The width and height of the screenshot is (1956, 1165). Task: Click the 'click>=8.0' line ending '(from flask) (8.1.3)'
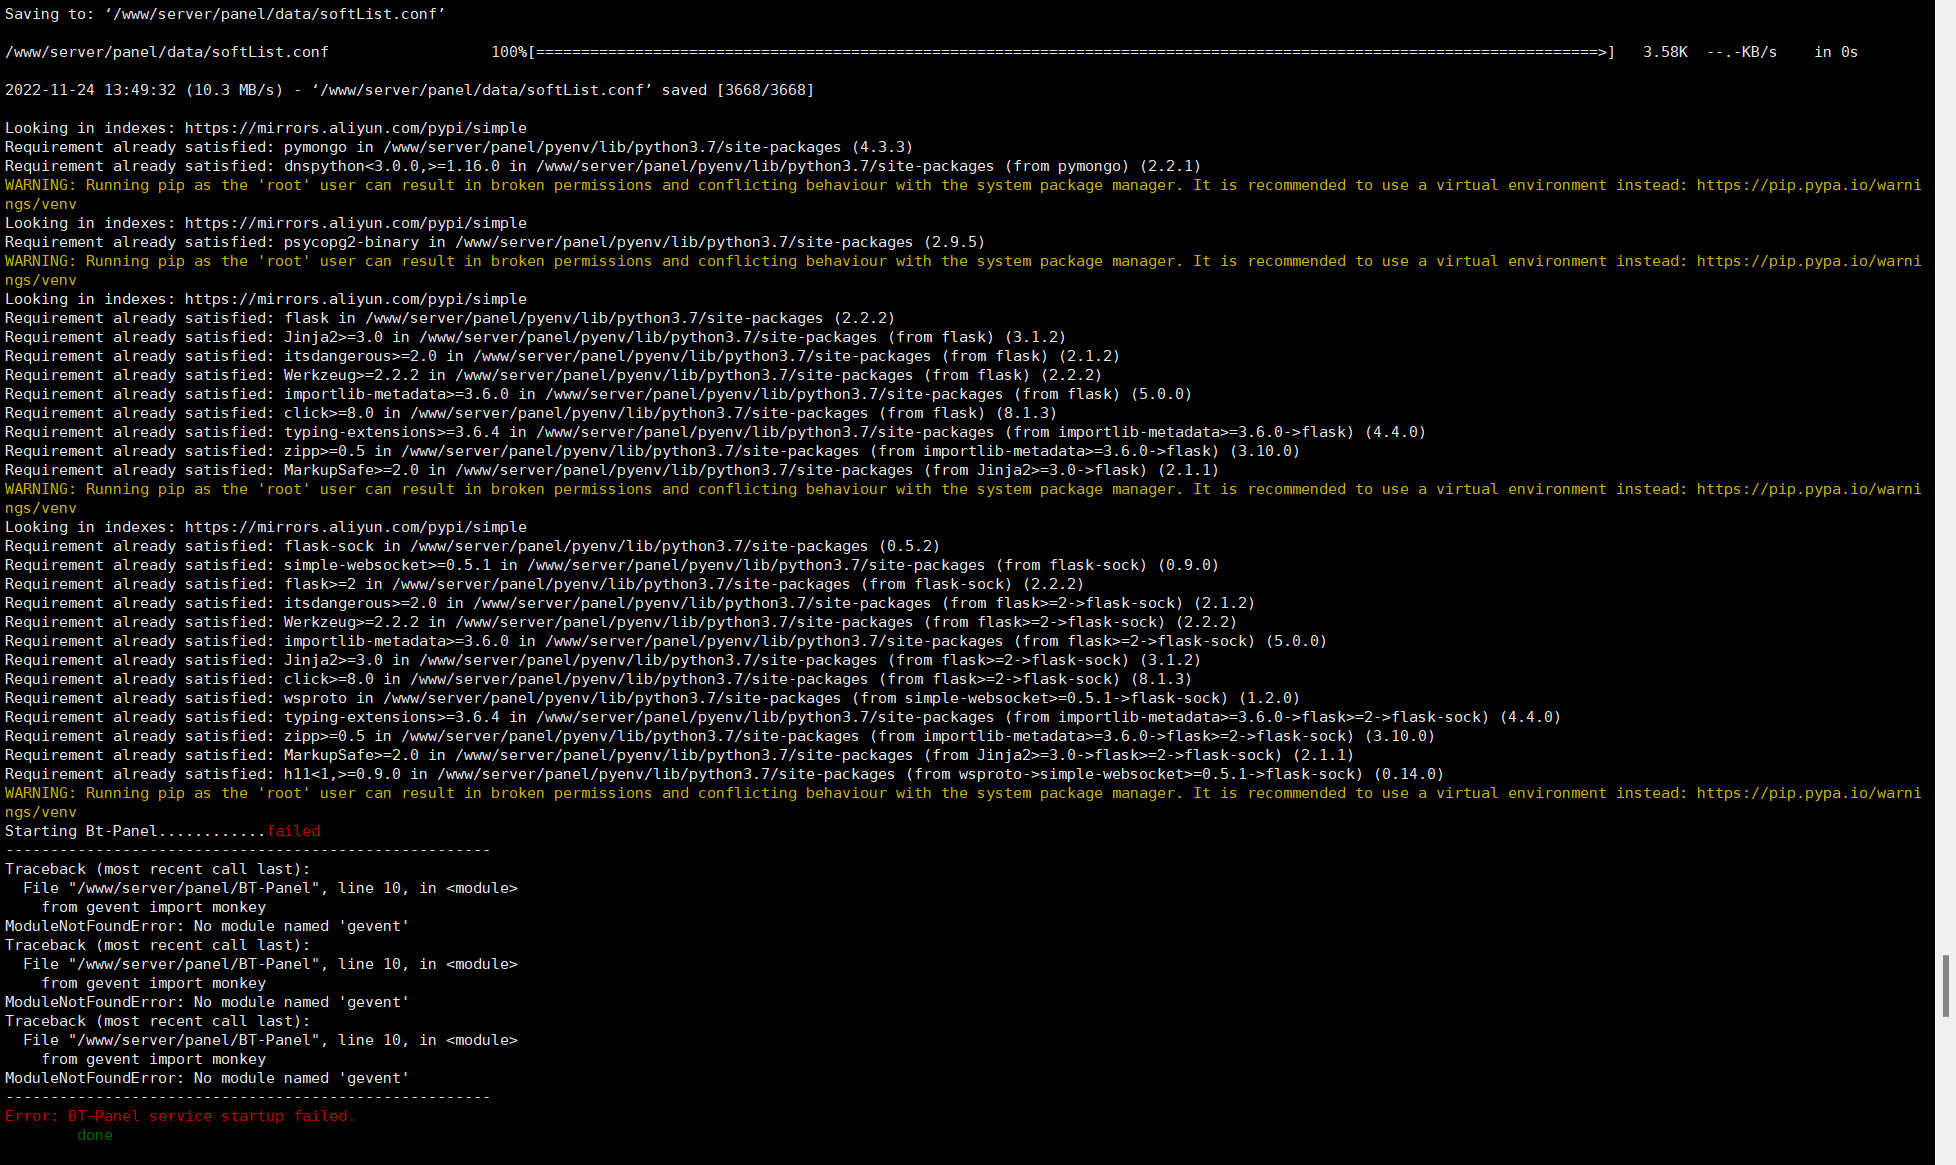531,413
